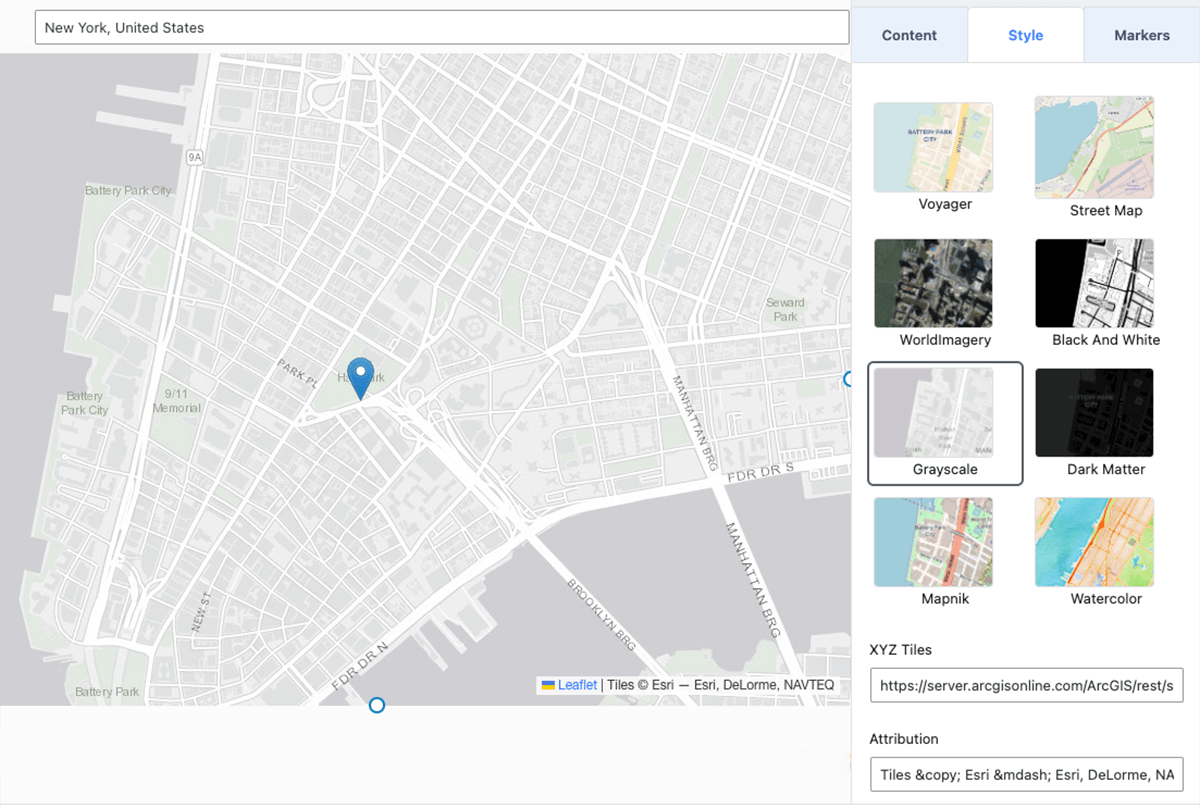Click the 9/11 Memorial map label
Viewport: 1200px width, 808px height.
click(x=176, y=401)
